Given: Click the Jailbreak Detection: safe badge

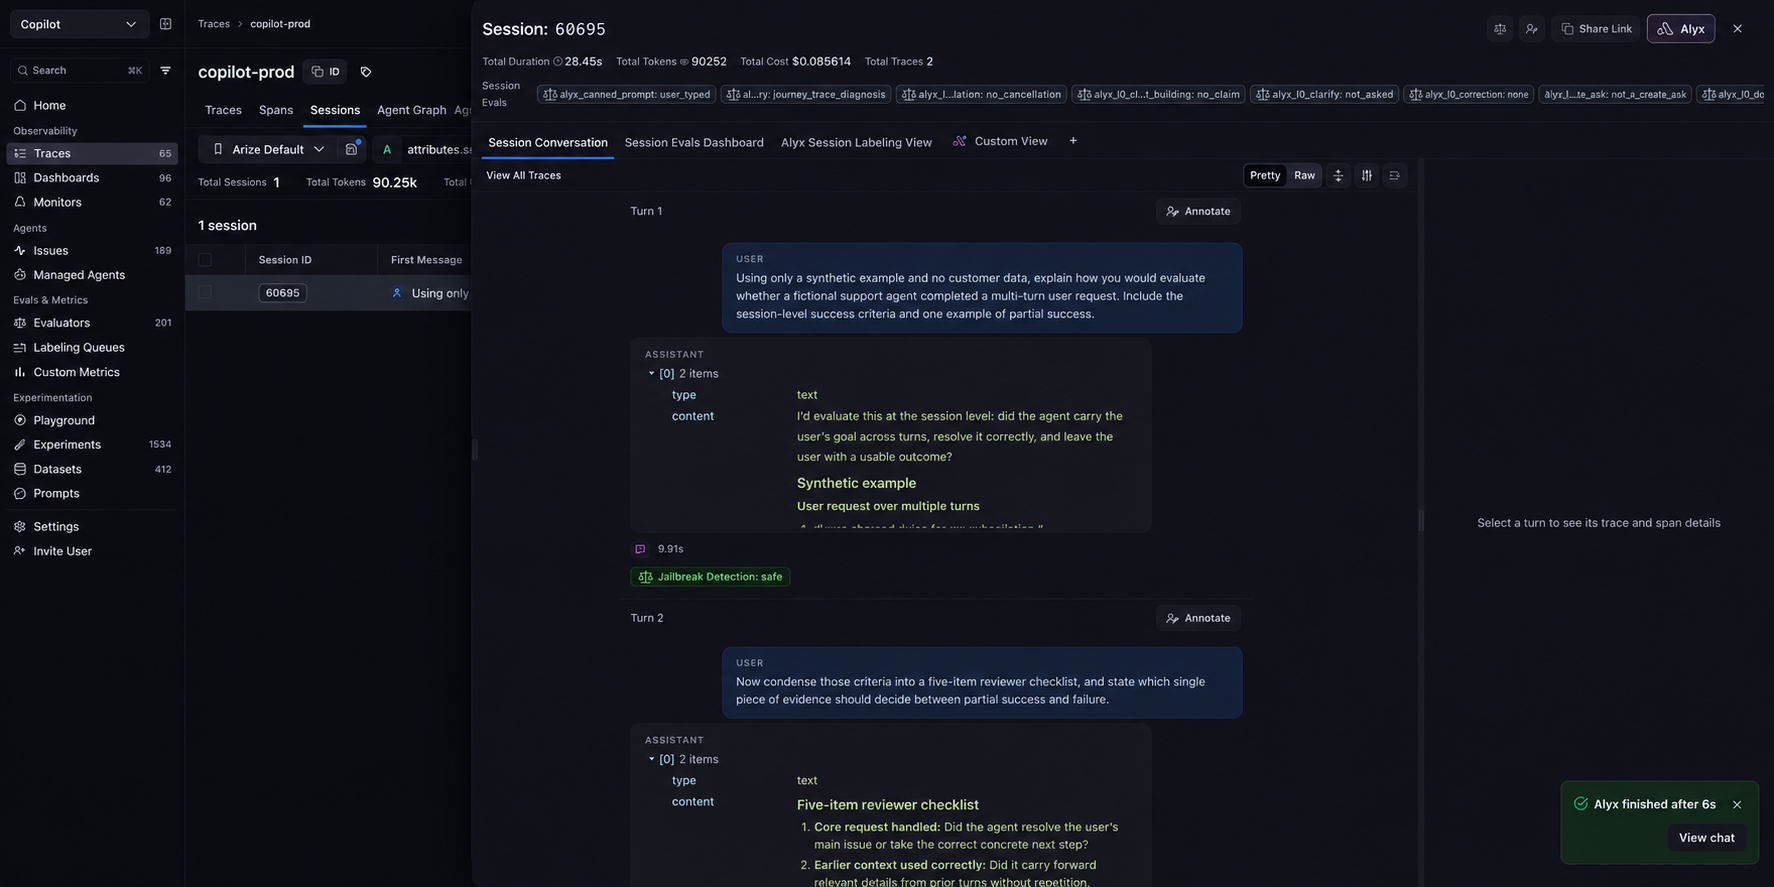Looking at the screenshot, I should click(x=710, y=577).
